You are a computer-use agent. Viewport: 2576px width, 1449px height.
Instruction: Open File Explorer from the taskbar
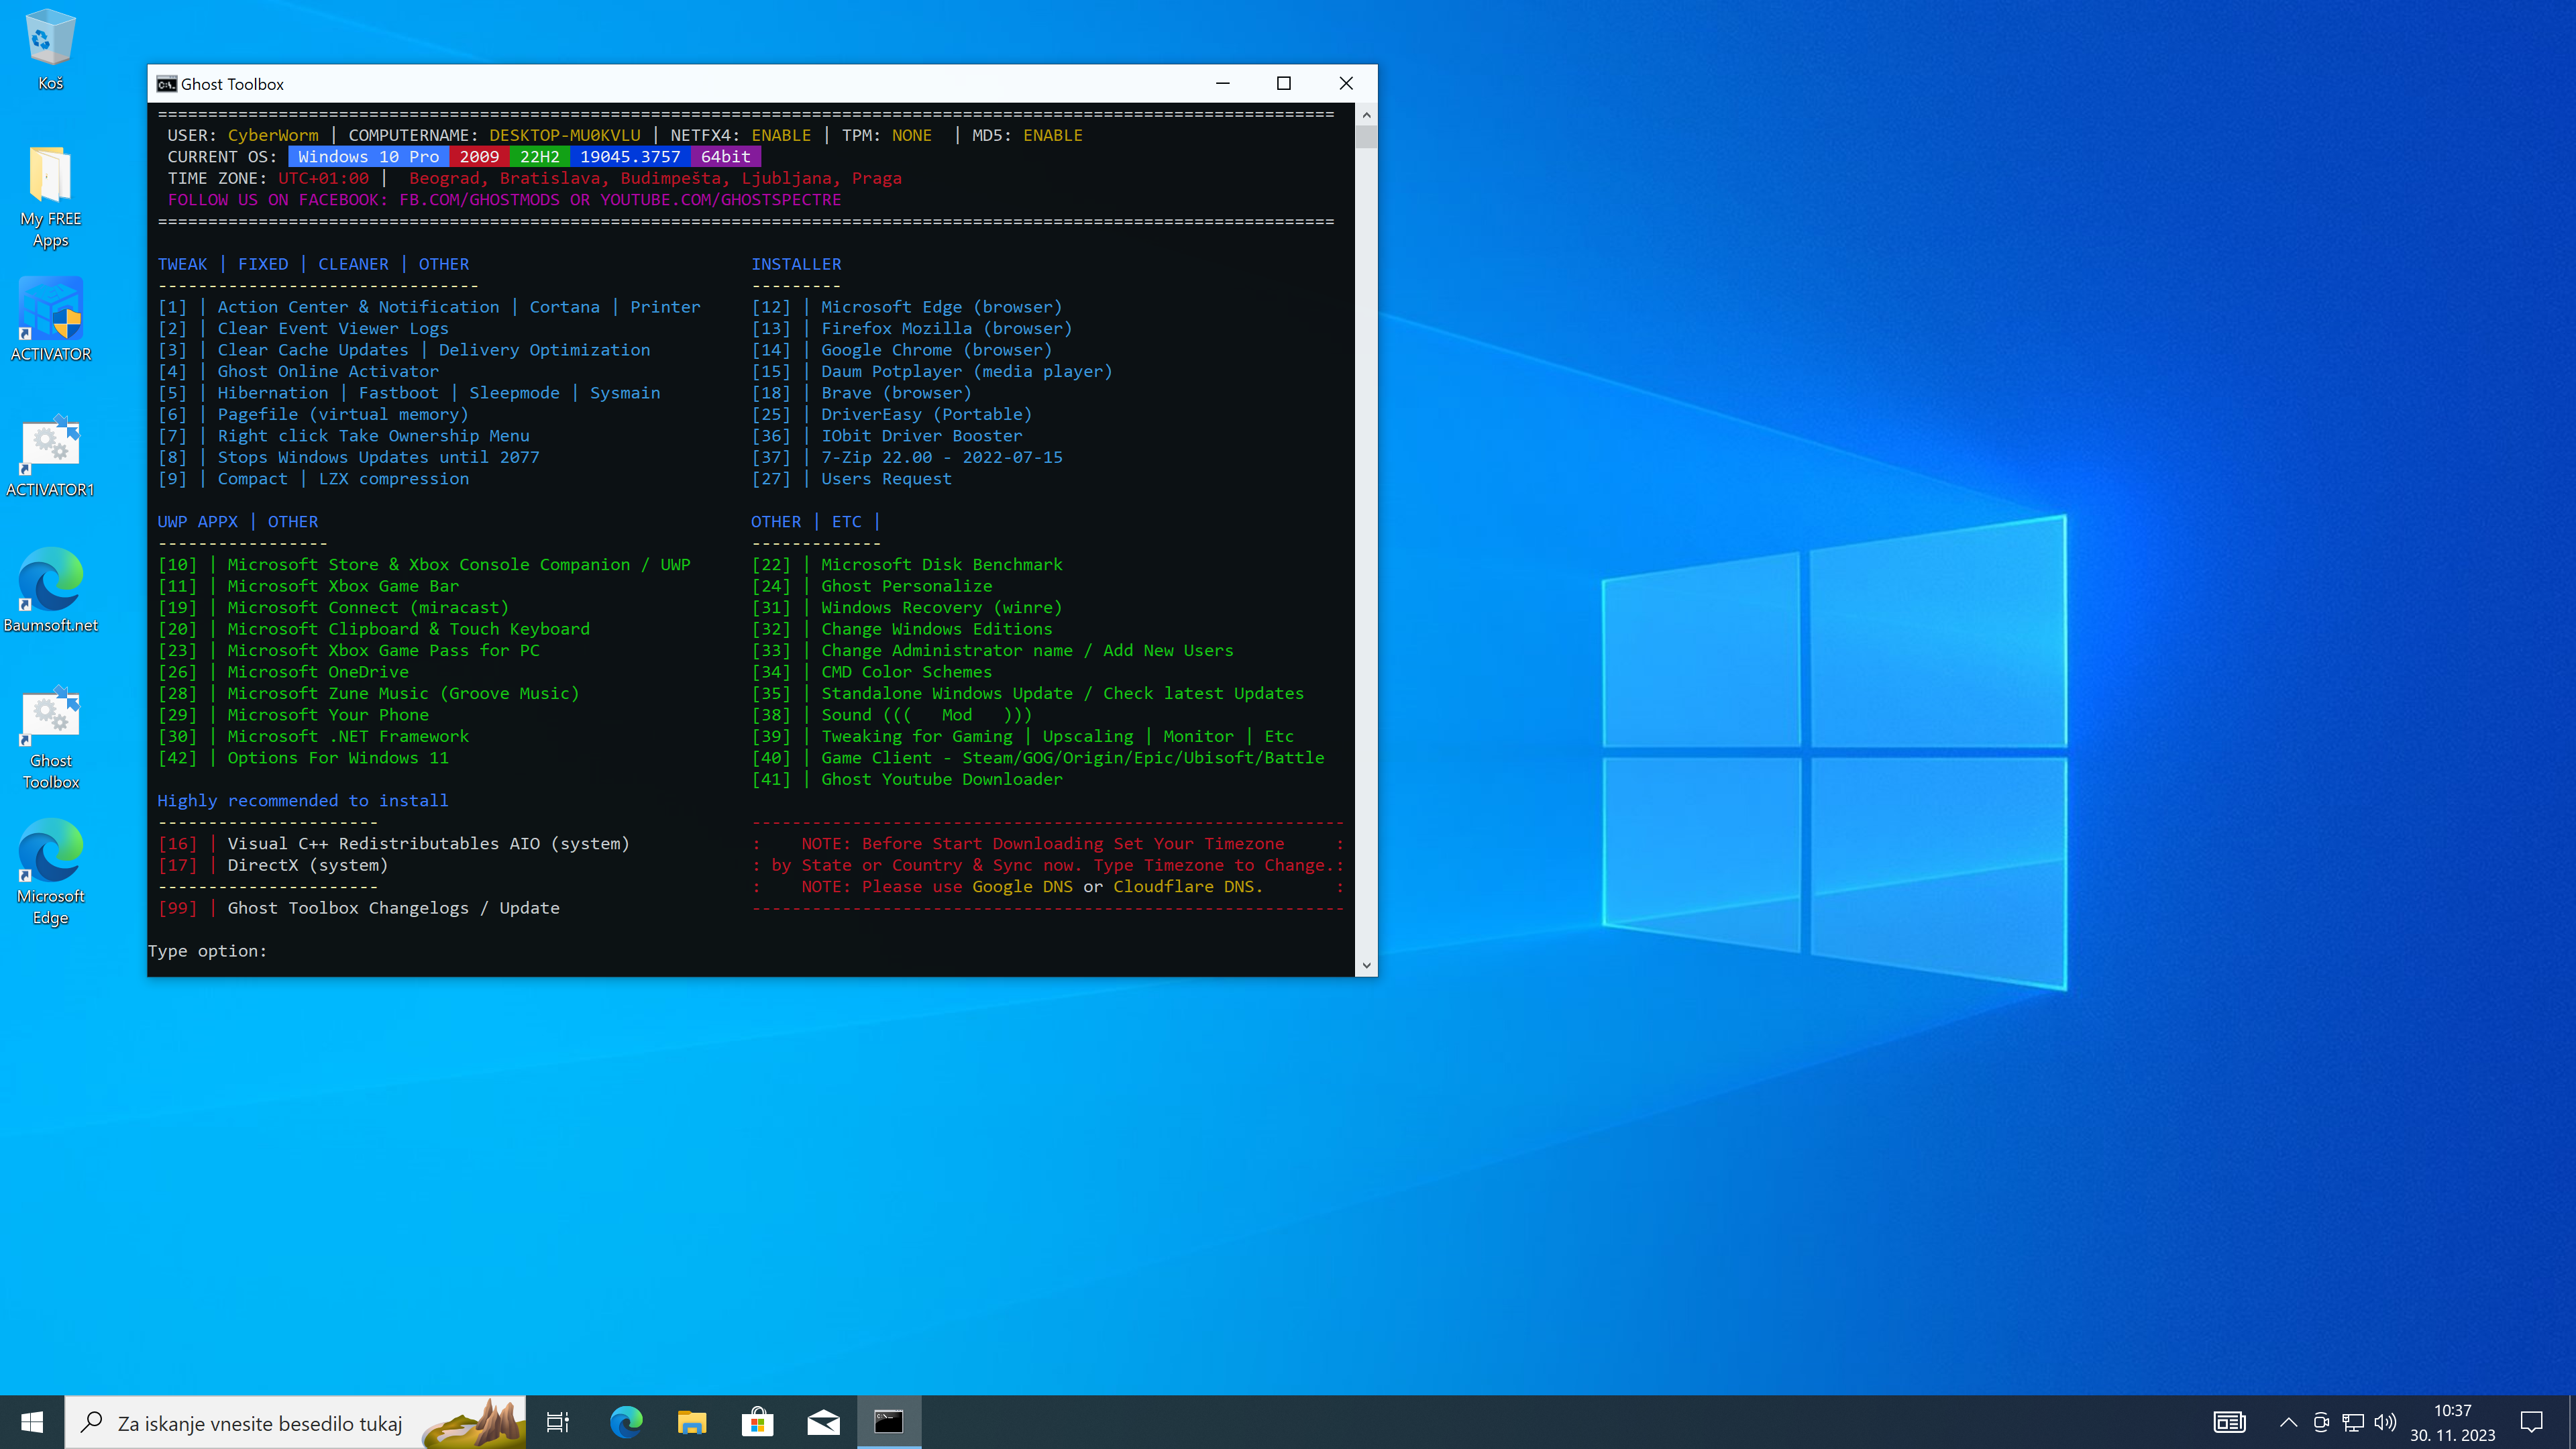692,1422
